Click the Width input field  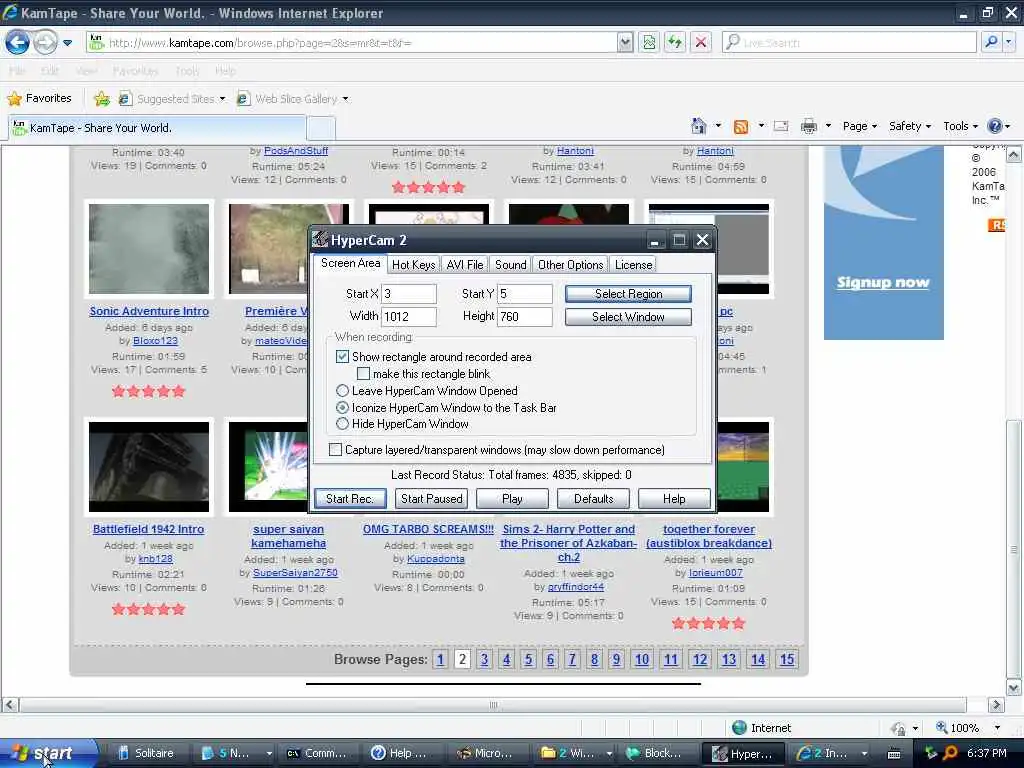(409, 317)
